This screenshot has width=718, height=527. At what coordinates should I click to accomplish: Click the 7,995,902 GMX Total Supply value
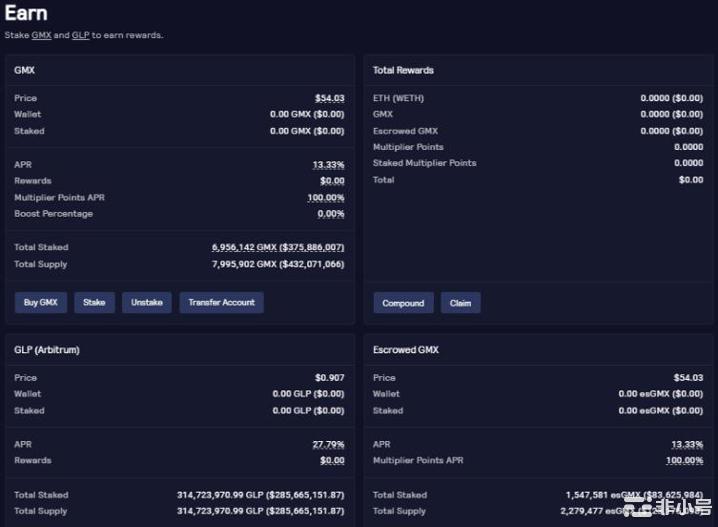(x=278, y=264)
